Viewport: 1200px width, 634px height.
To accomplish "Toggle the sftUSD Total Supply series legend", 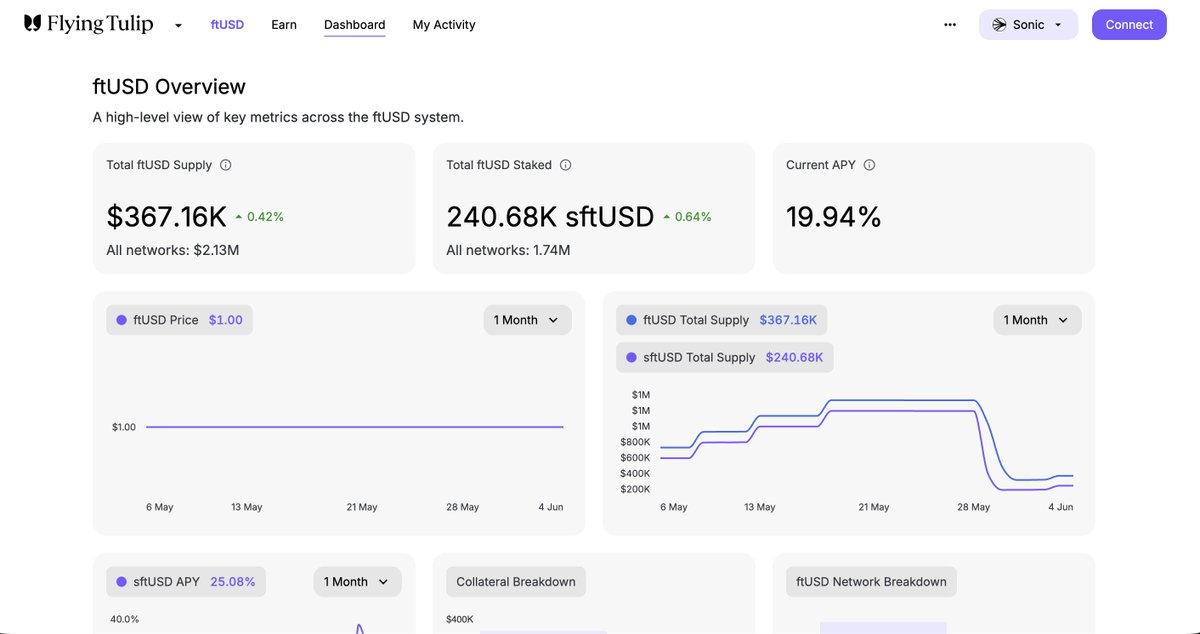I will tap(724, 357).
